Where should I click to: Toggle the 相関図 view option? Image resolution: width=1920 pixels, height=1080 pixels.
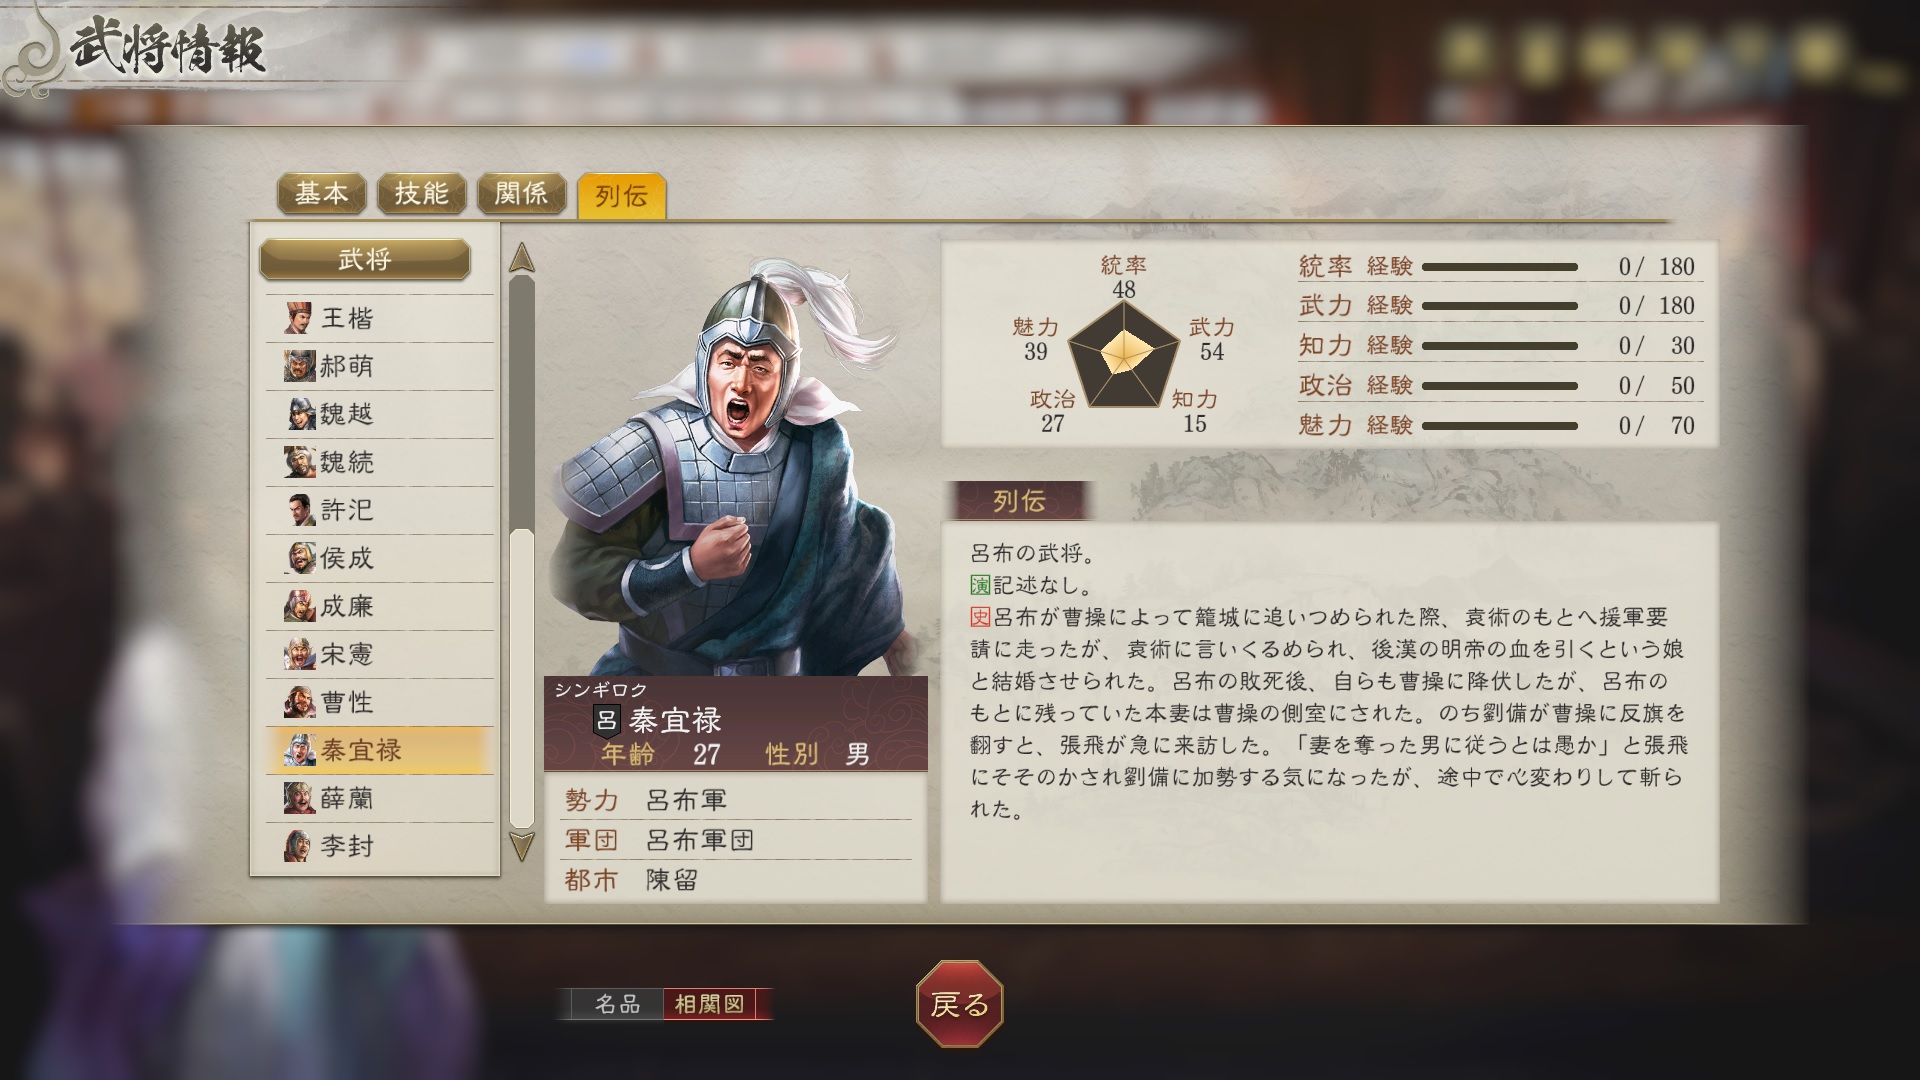[710, 1004]
